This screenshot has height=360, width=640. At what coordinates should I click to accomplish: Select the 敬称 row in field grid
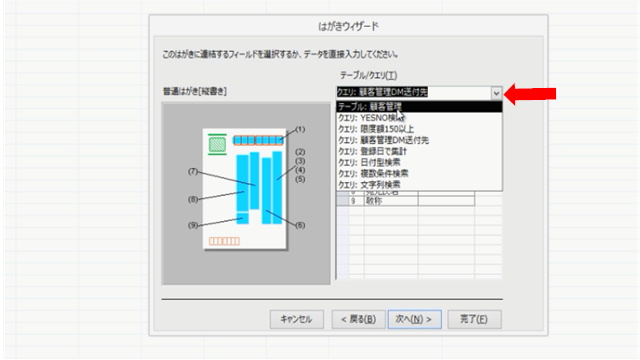coord(405,201)
